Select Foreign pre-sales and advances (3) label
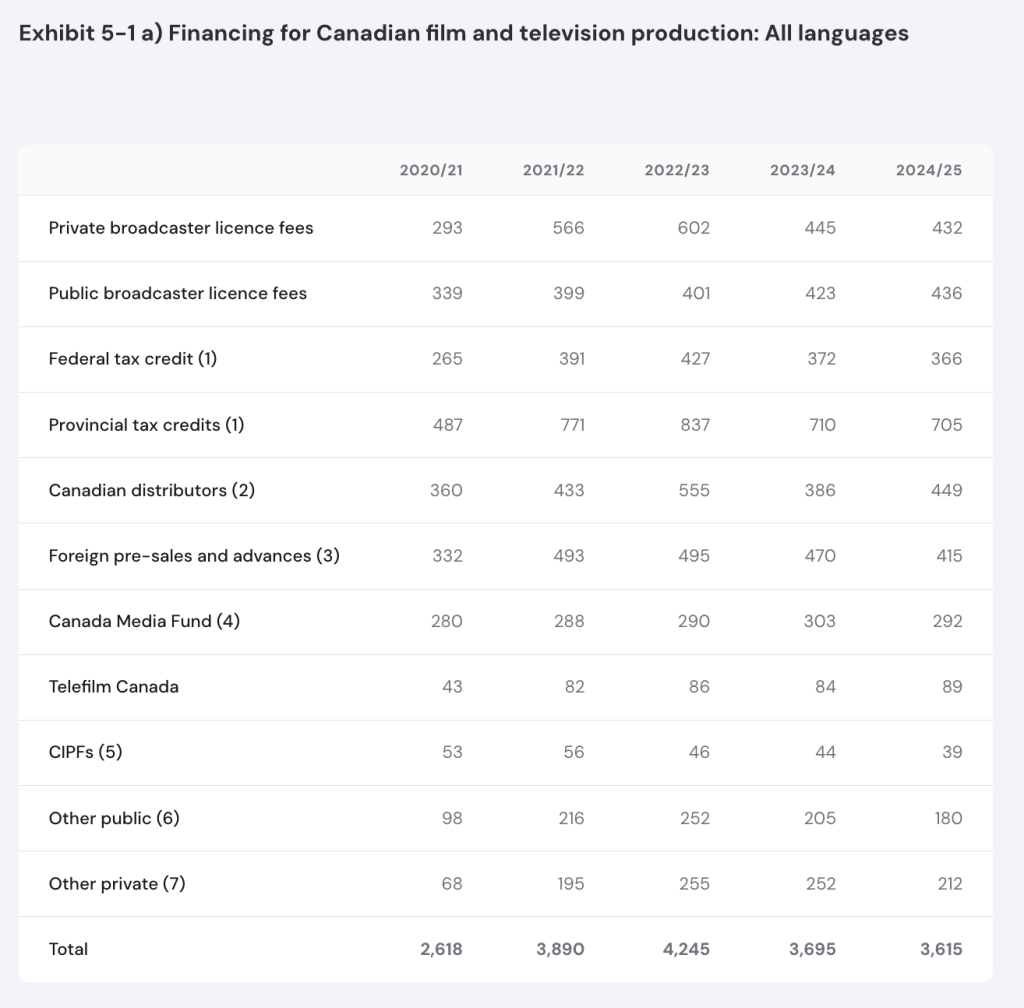 (x=194, y=556)
